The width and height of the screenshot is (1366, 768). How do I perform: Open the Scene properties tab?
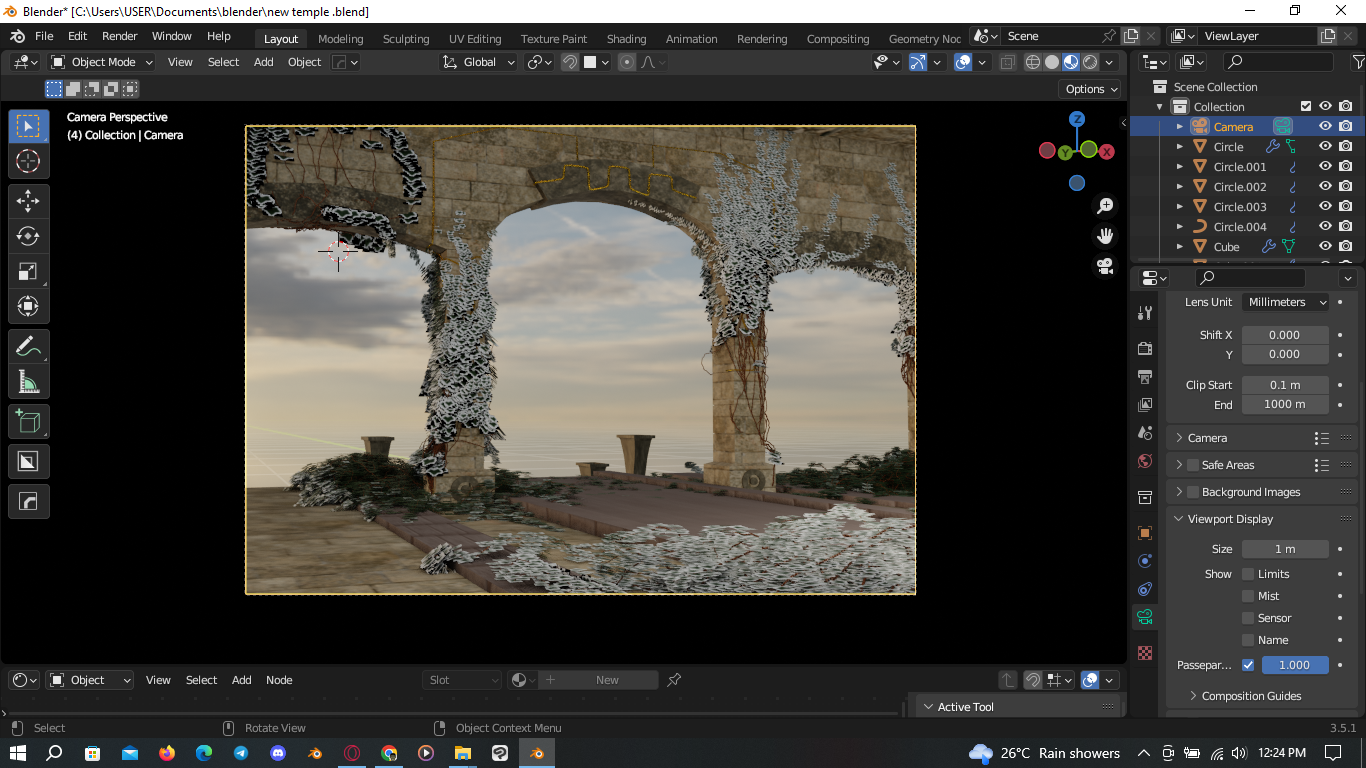tap(1145, 432)
